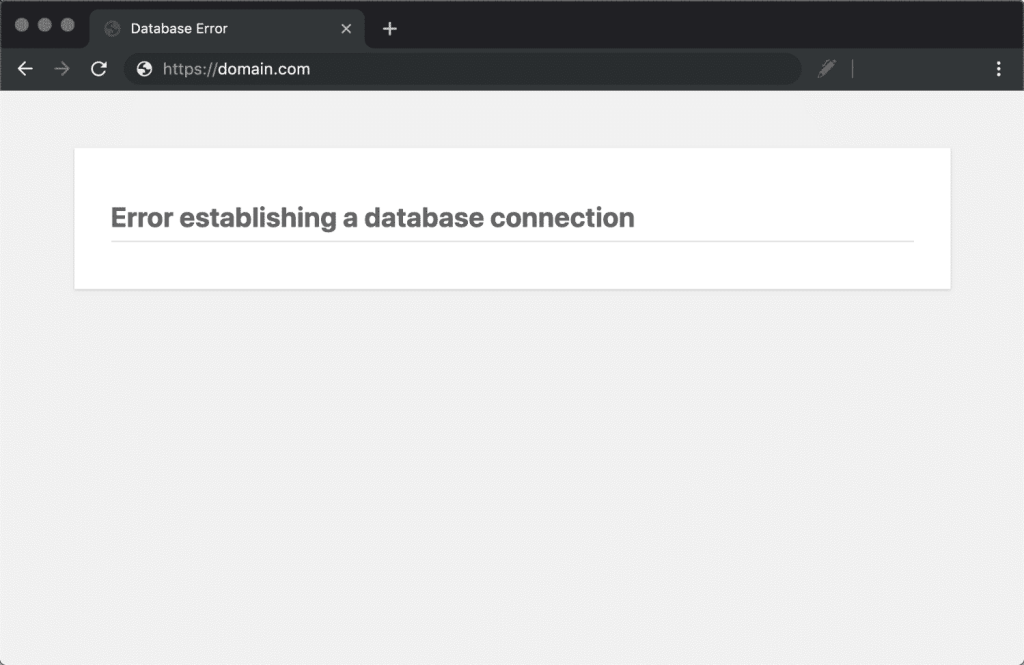The height and width of the screenshot is (665, 1024).
Task: Maximize the browser window
Action: 68,25
